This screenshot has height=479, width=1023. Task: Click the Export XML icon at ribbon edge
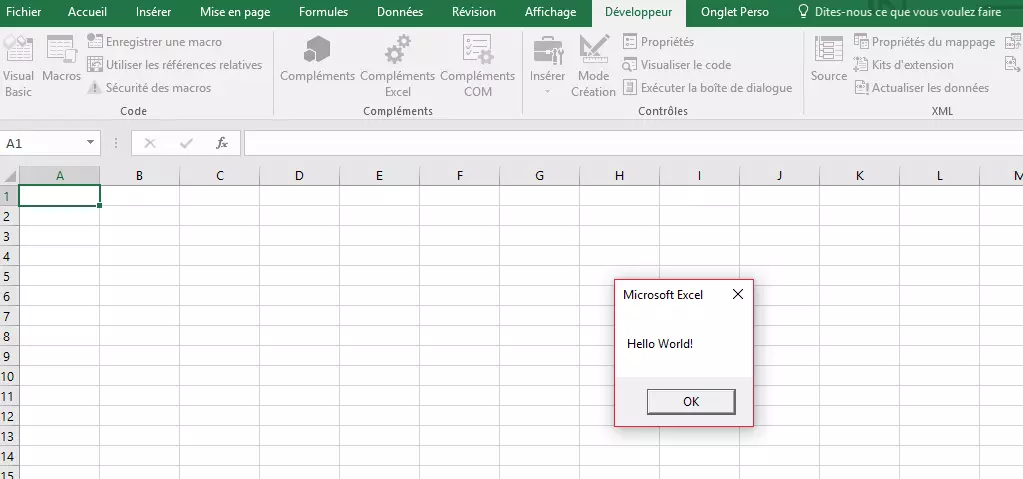[x=1013, y=65]
